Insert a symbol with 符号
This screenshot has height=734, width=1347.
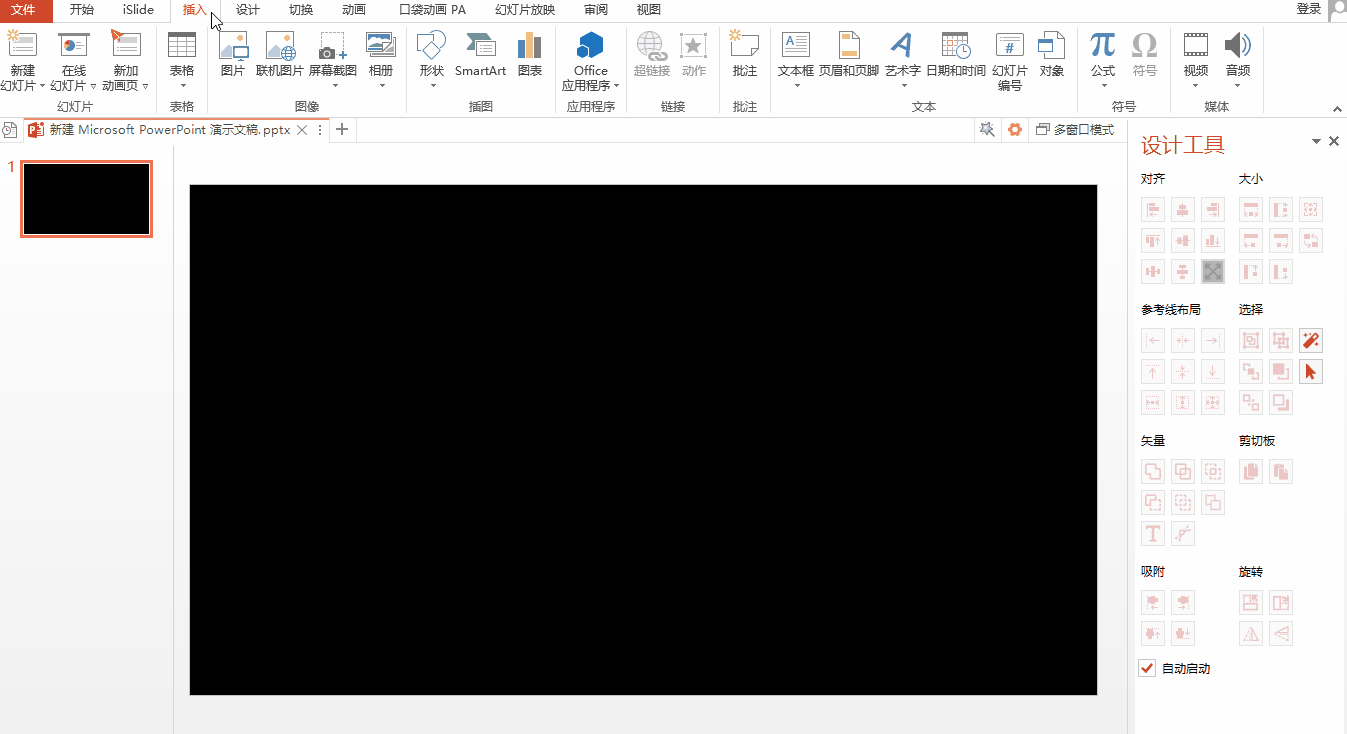[x=1145, y=55]
